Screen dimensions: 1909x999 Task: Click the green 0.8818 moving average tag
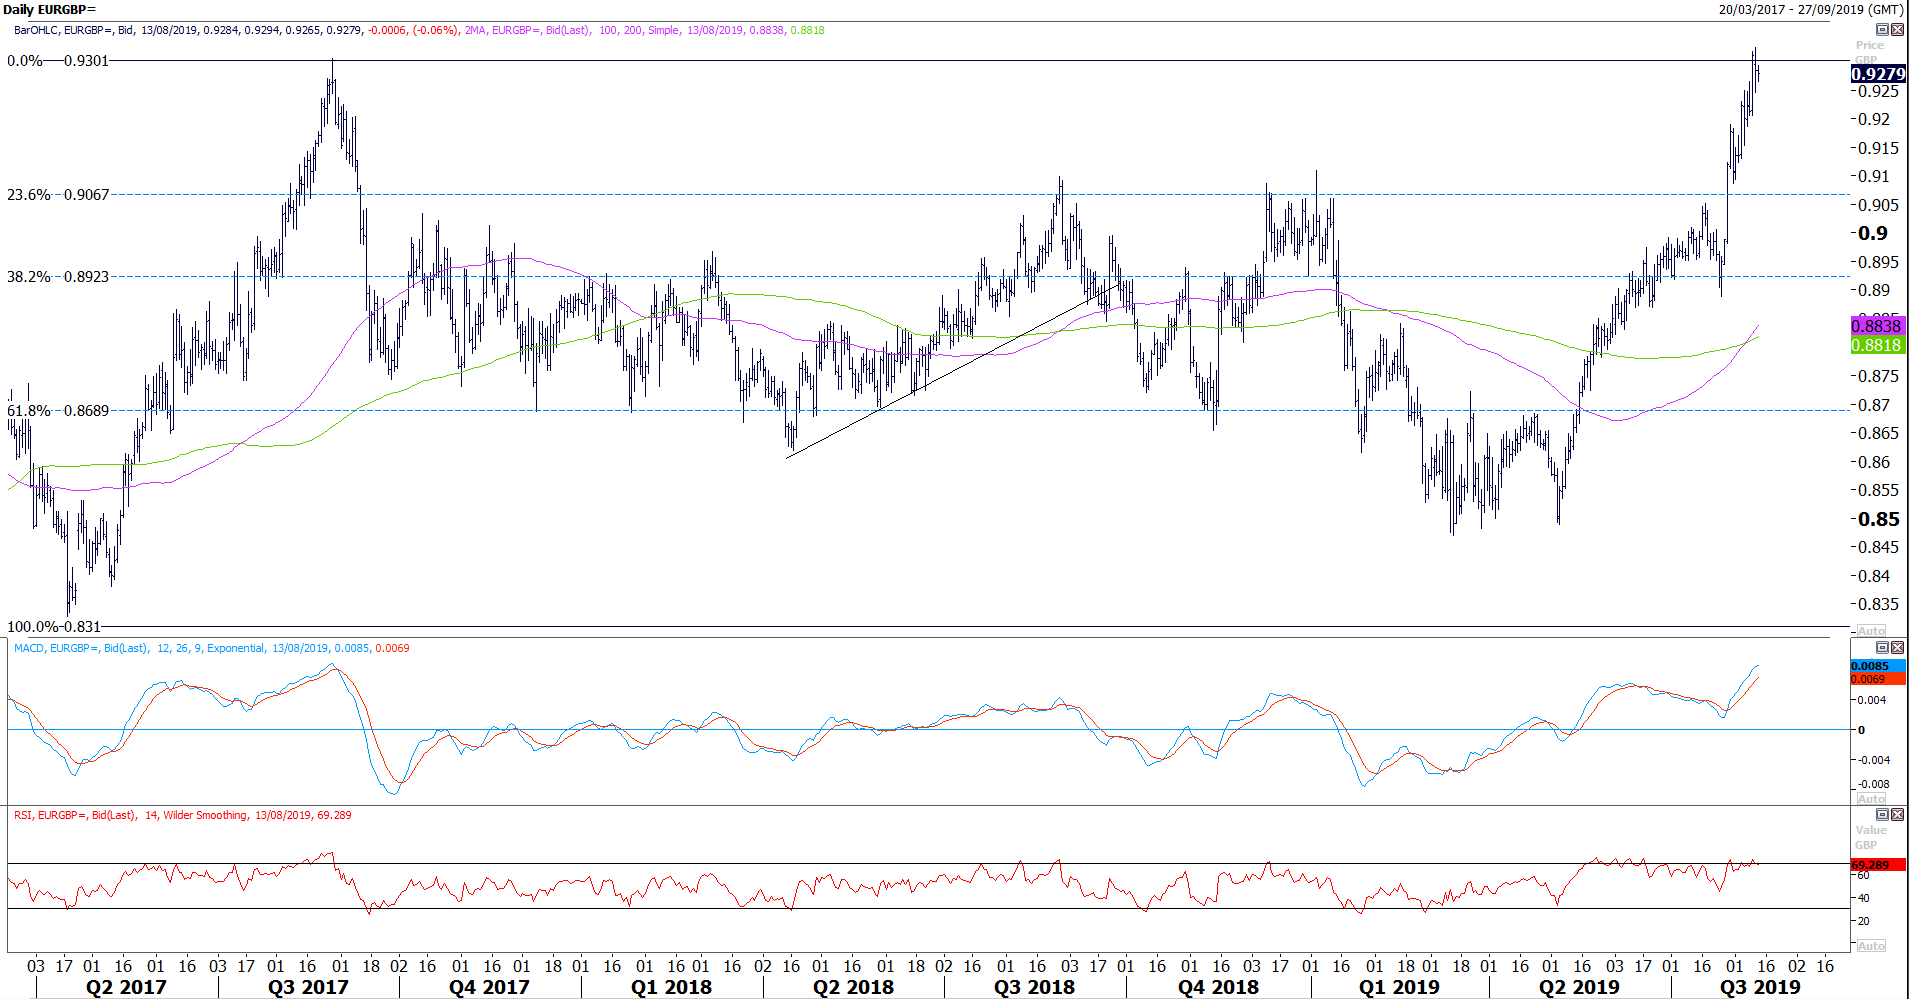1878,345
